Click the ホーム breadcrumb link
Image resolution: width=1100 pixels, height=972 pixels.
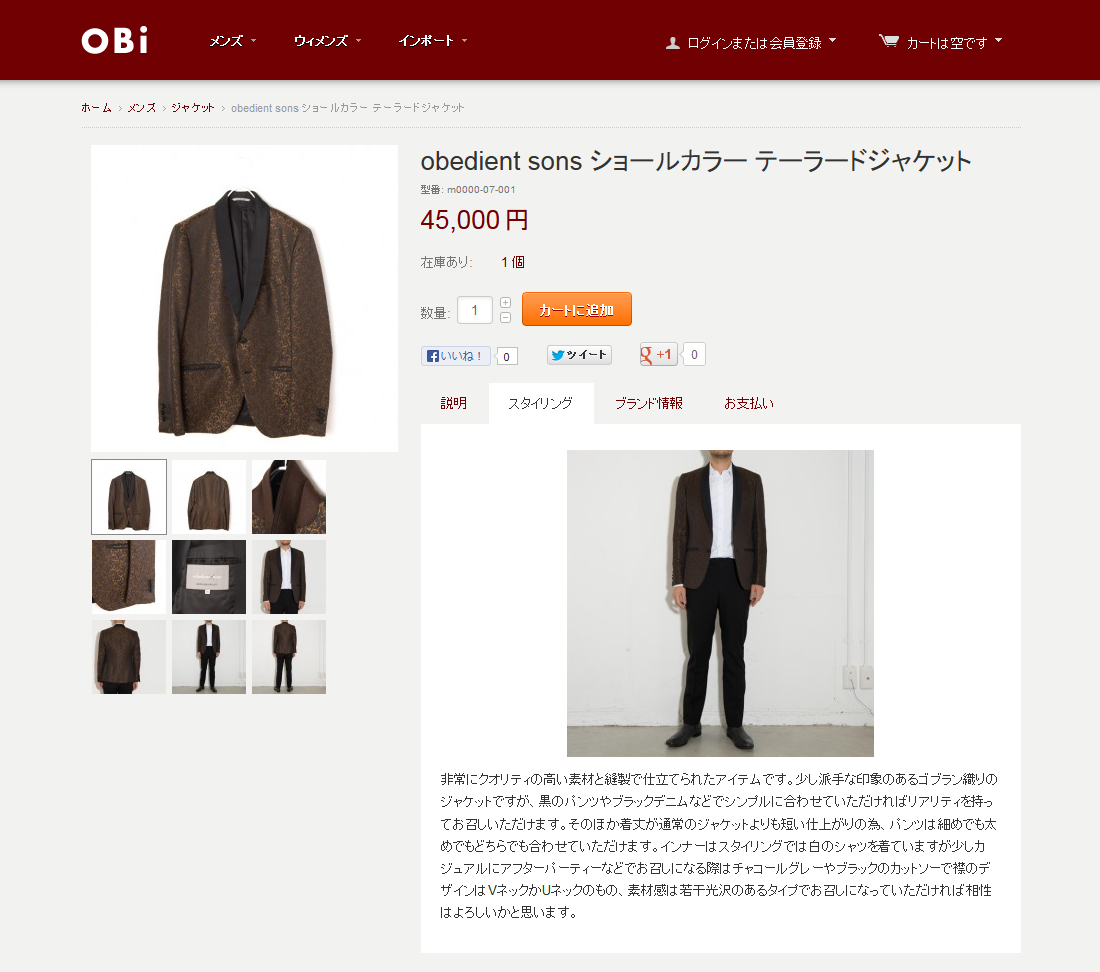click(96, 107)
